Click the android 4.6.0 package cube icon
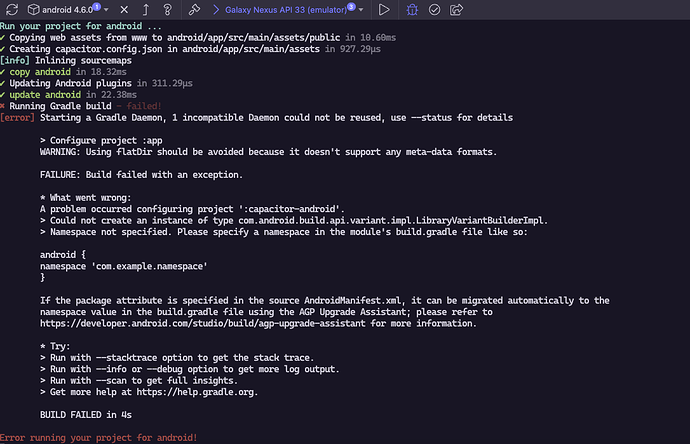690x444 pixels. click(33, 9)
